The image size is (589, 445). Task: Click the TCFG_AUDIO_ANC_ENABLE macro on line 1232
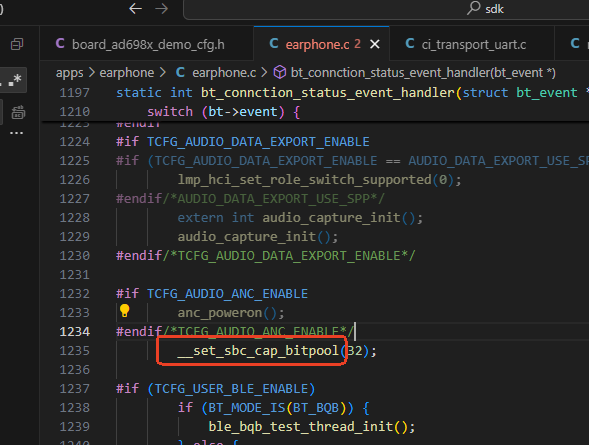click(x=227, y=294)
